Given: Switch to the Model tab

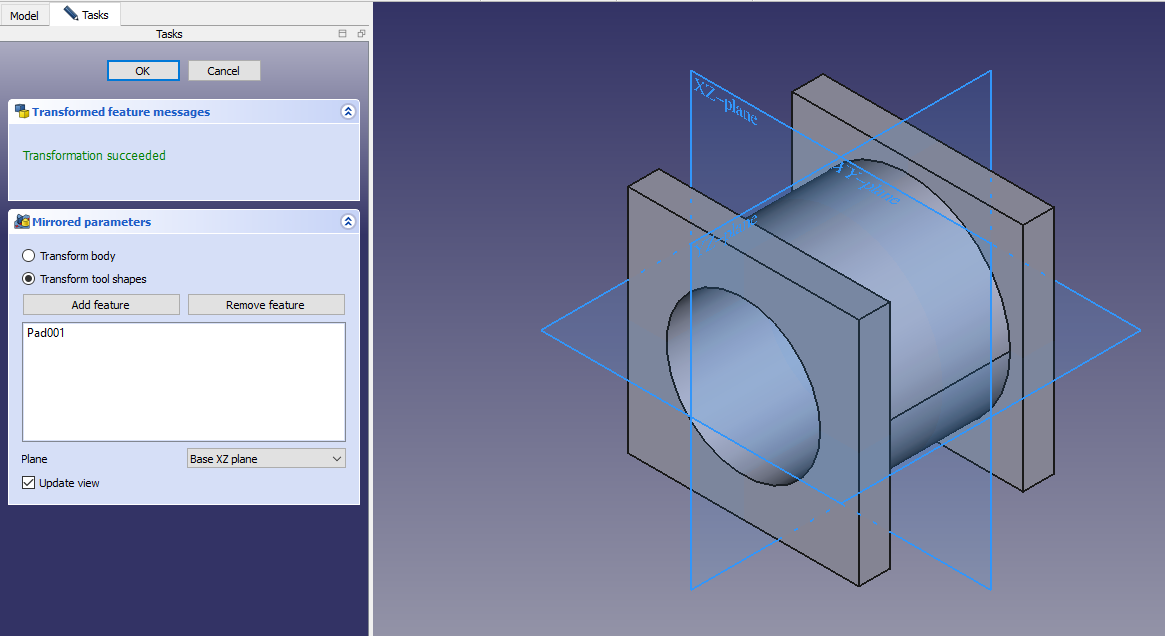Looking at the screenshot, I should tap(24, 16).
